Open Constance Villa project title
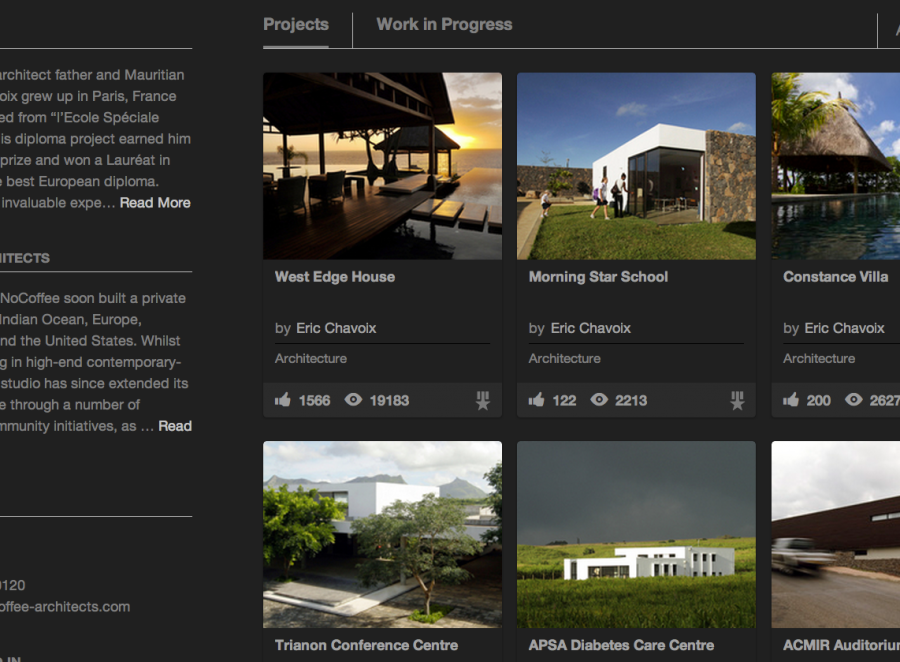The image size is (900, 662). (x=836, y=277)
